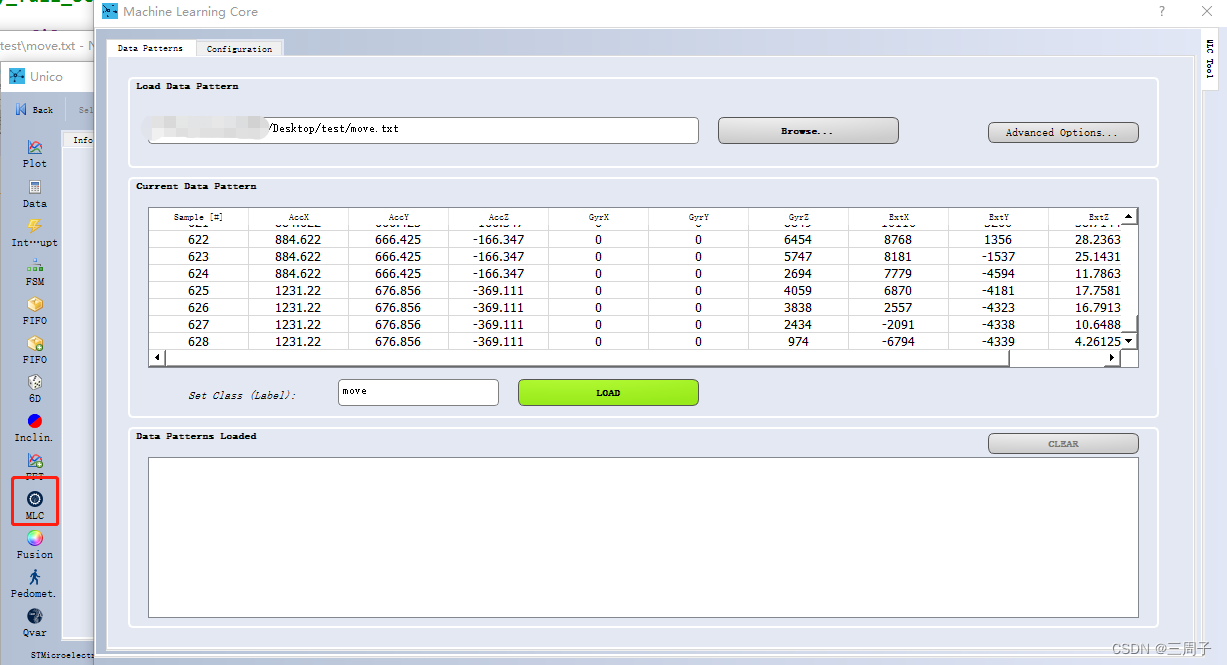Open the Inclinometer tool
The image size is (1227, 665).
[35, 428]
